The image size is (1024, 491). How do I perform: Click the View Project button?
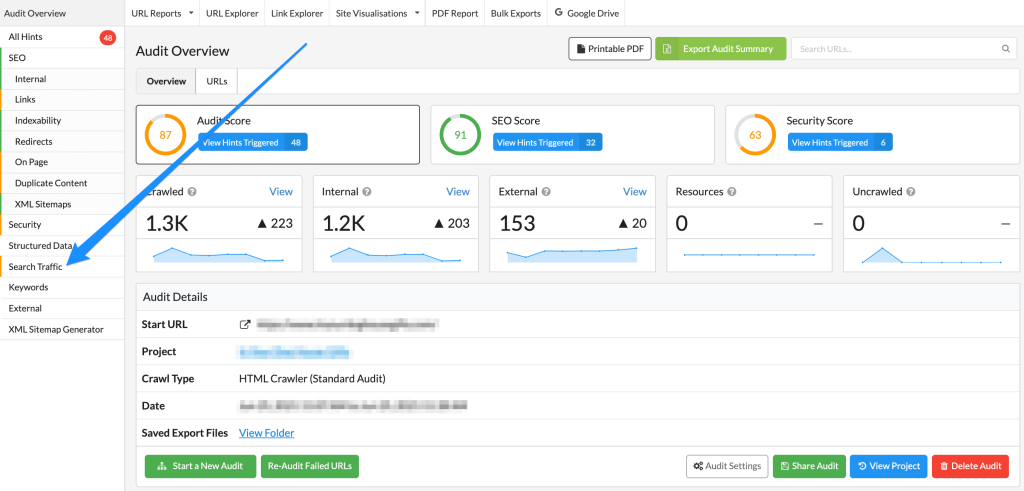click(888, 466)
